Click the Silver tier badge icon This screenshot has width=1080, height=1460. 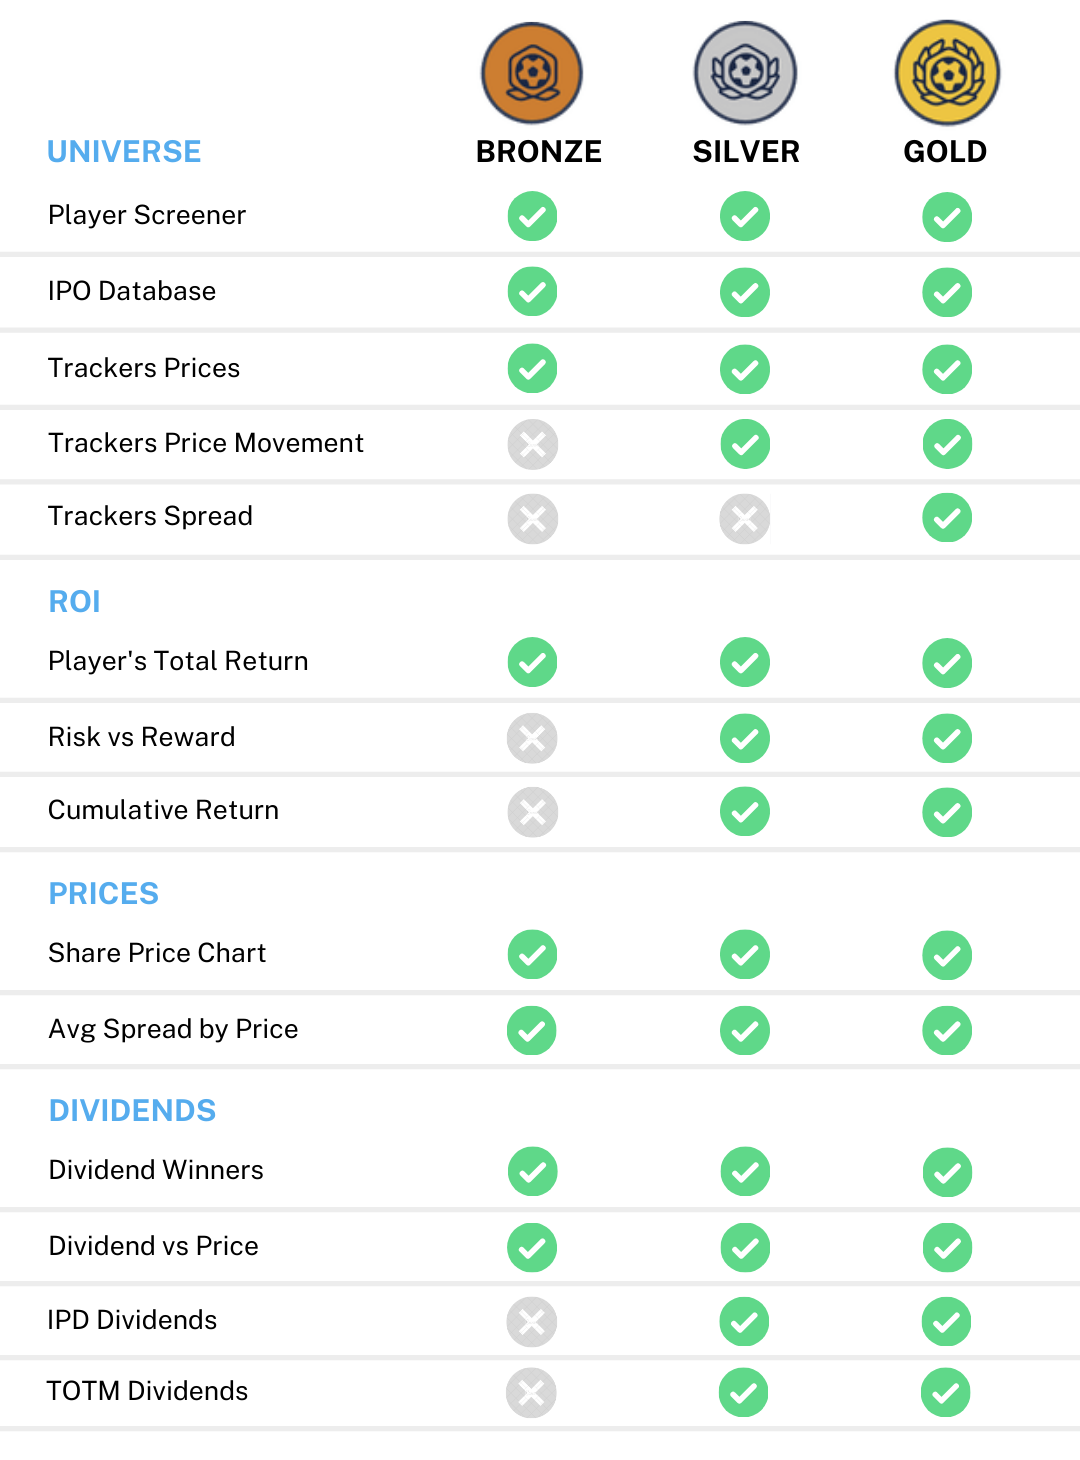tap(745, 73)
